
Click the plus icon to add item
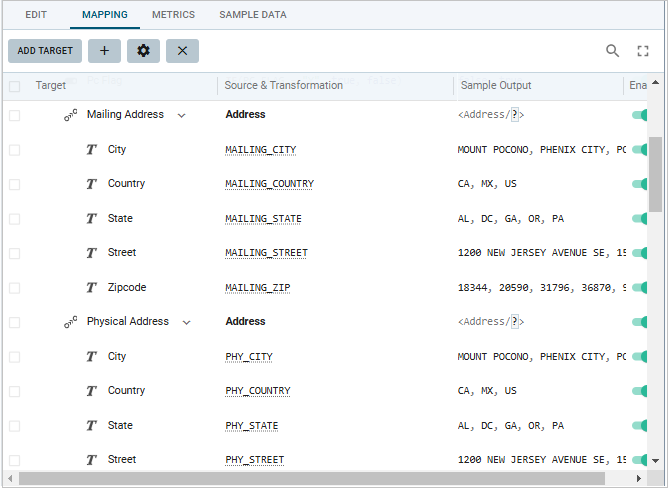point(104,51)
